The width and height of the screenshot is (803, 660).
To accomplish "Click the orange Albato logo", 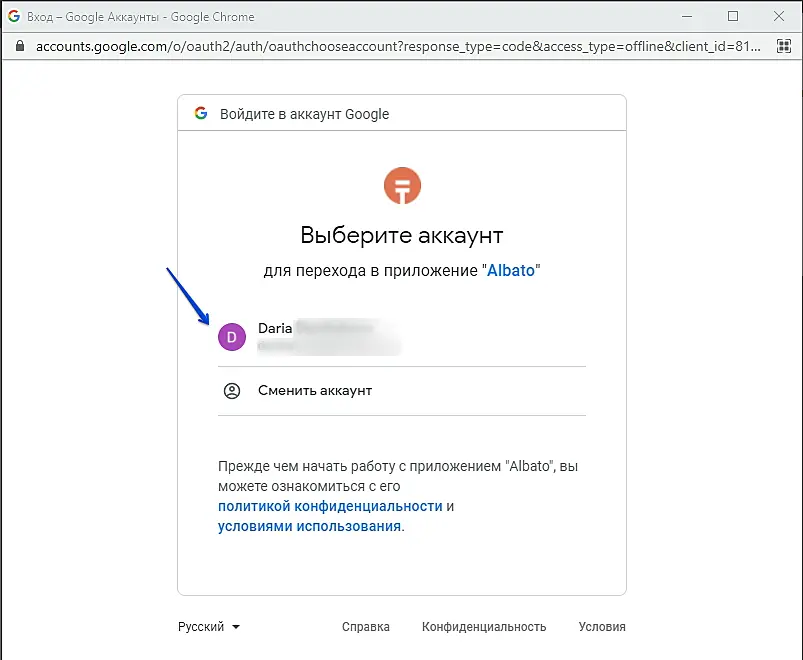I will coord(402,185).
